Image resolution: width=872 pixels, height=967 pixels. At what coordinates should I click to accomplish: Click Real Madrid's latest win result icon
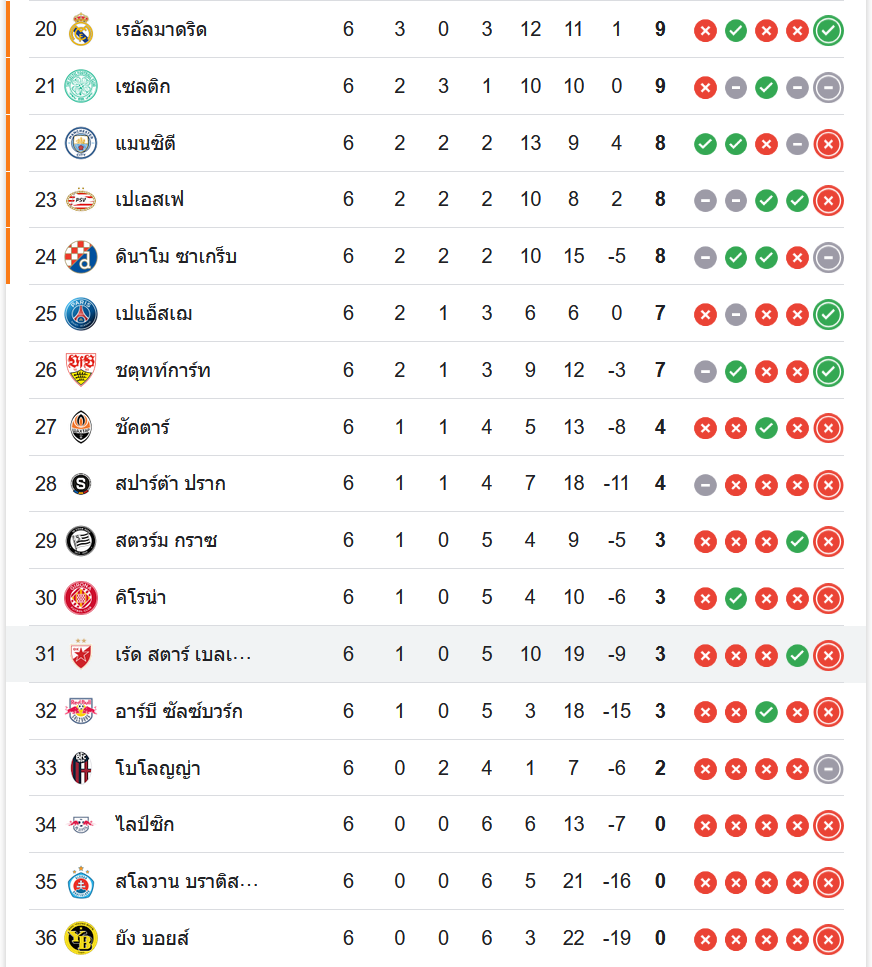828,30
